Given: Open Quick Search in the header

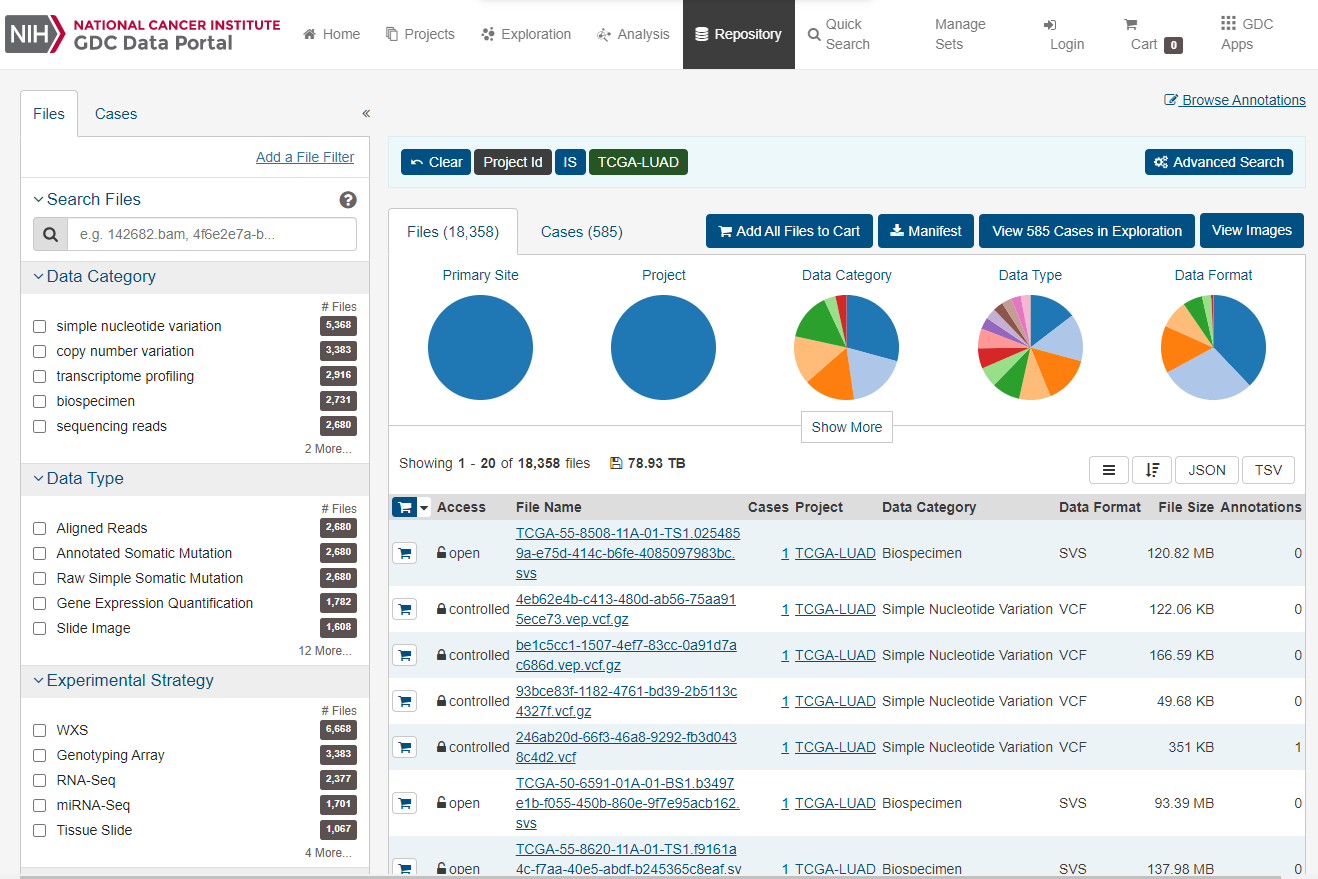Looking at the screenshot, I should (839, 34).
